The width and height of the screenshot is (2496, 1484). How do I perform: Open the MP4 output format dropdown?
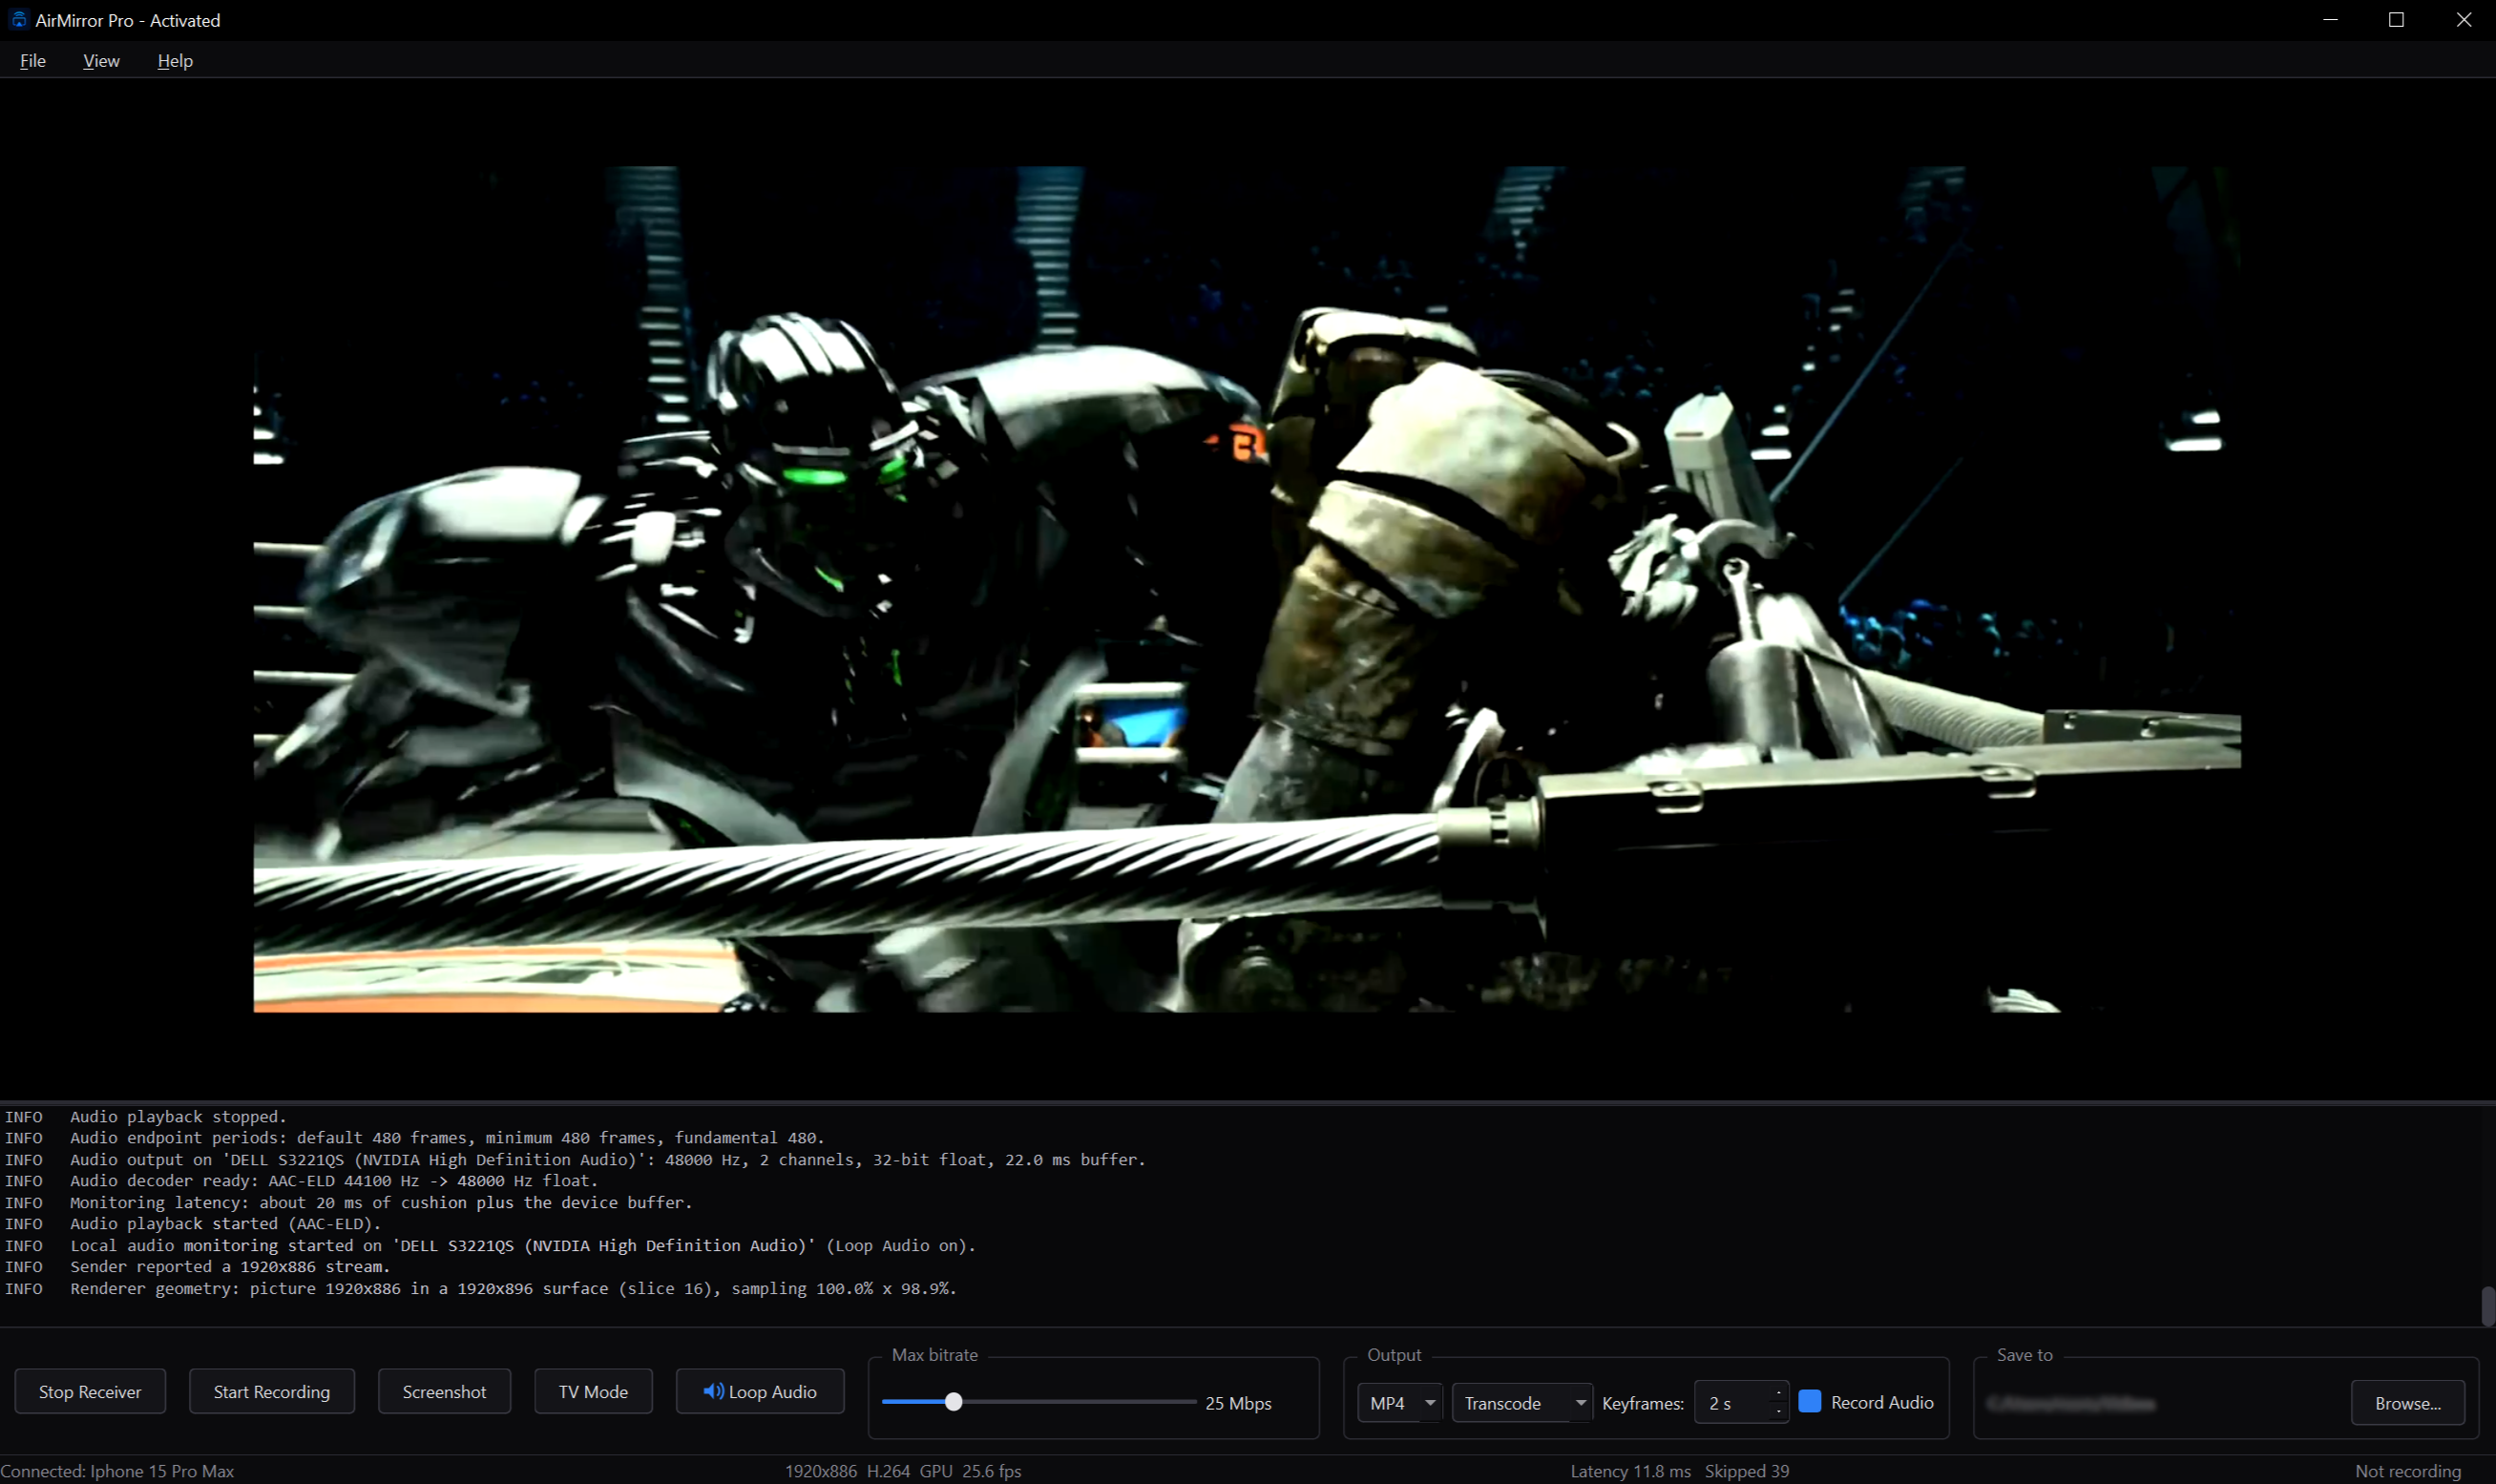pyautogui.click(x=1399, y=1403)
